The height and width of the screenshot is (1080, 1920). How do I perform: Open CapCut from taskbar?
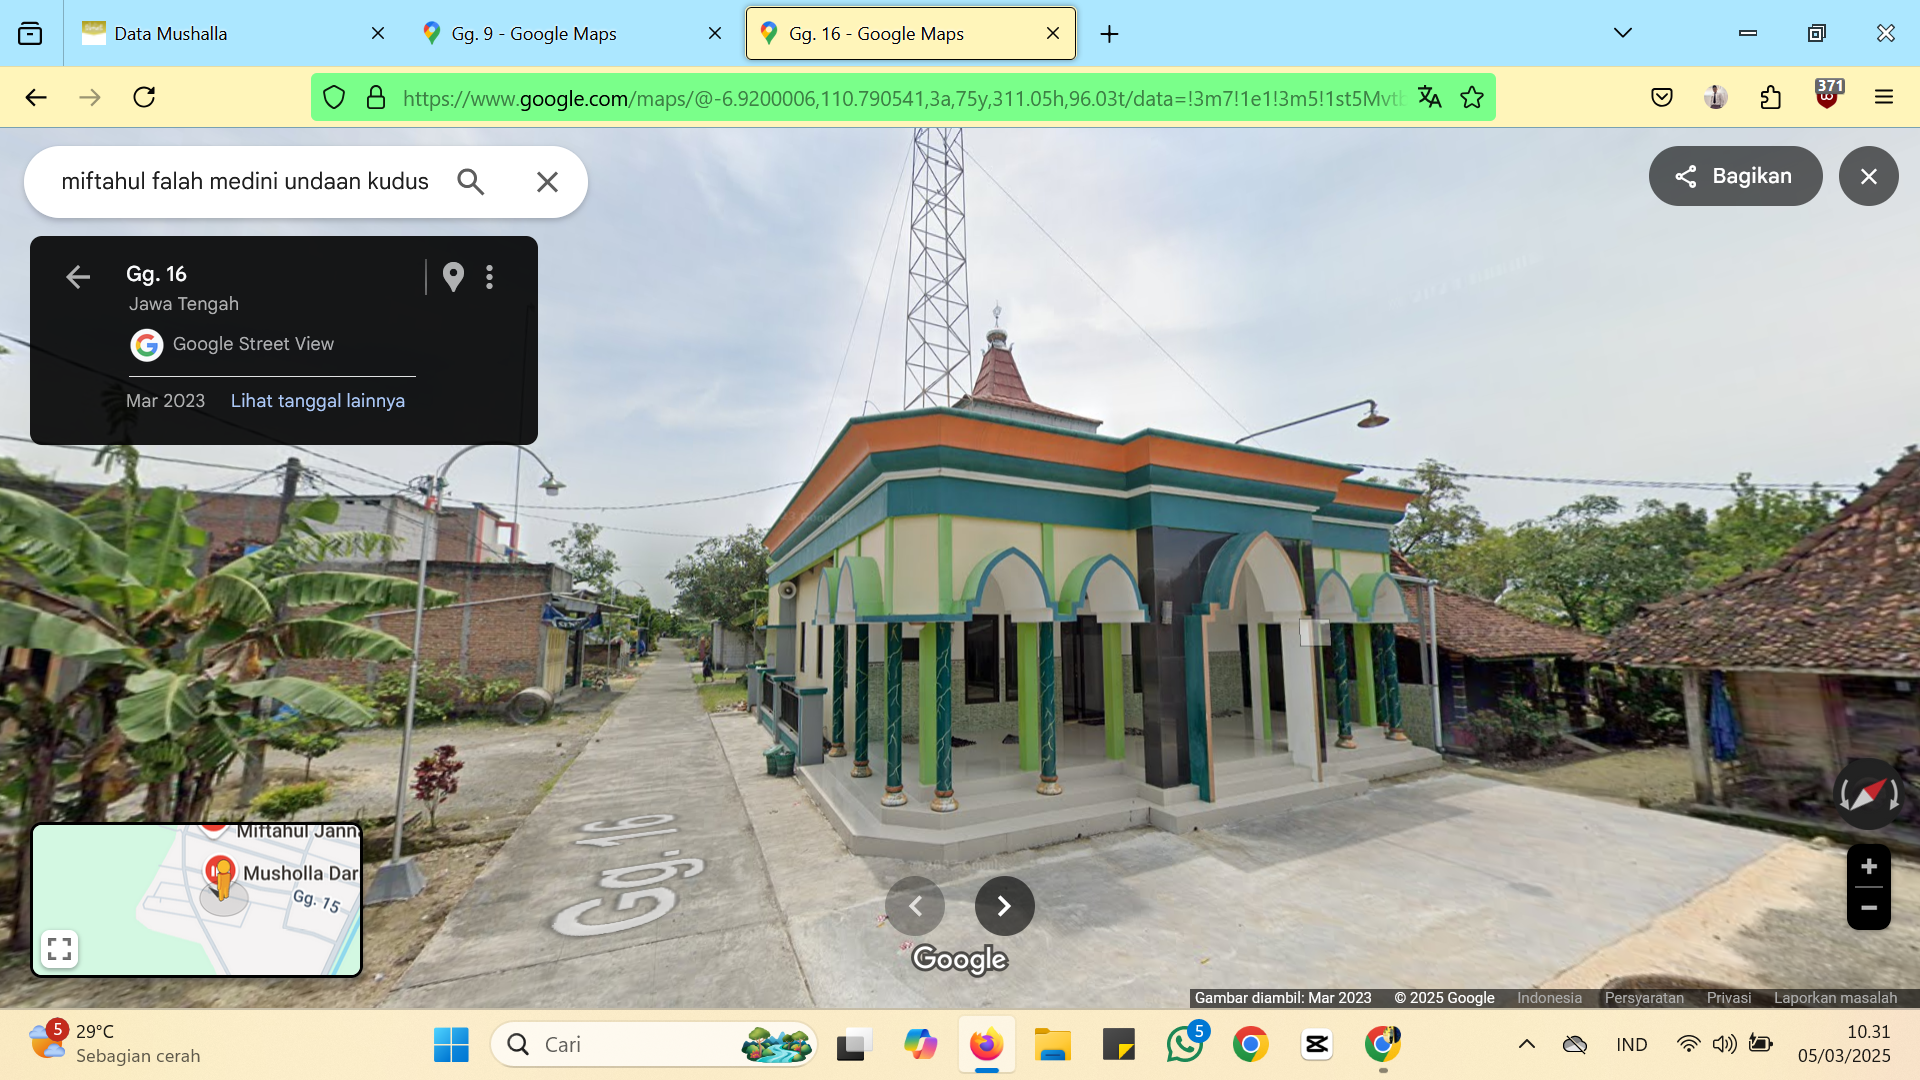[x=1316, y=1045]
